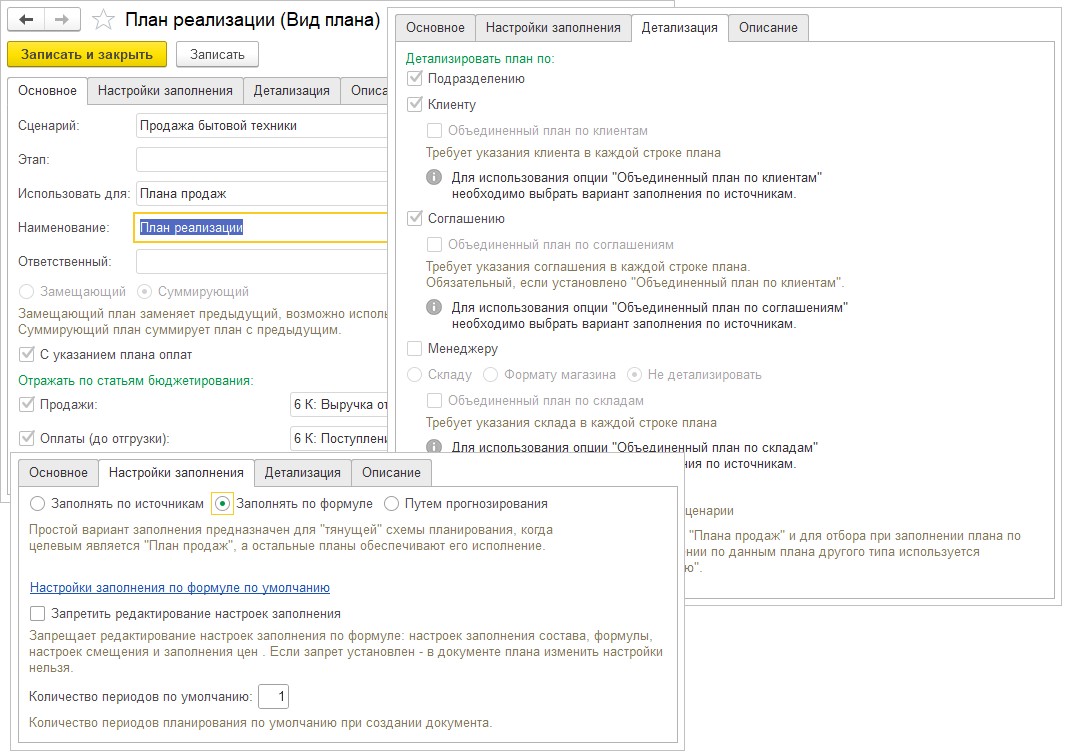Open Детализация tab in bottom panel
The height and width of the screenshot is (752, 1076).
pyautogui.click(x=303, y=473)
